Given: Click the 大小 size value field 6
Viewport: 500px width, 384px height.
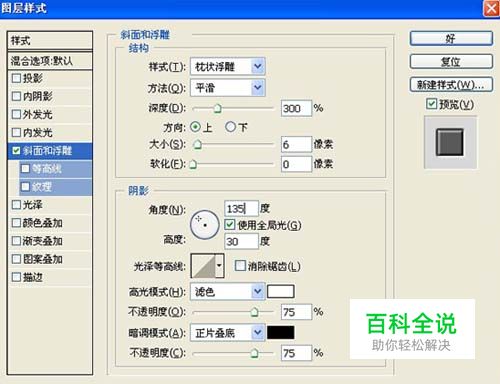Looking at the screenshot, I should pos(296,144).
